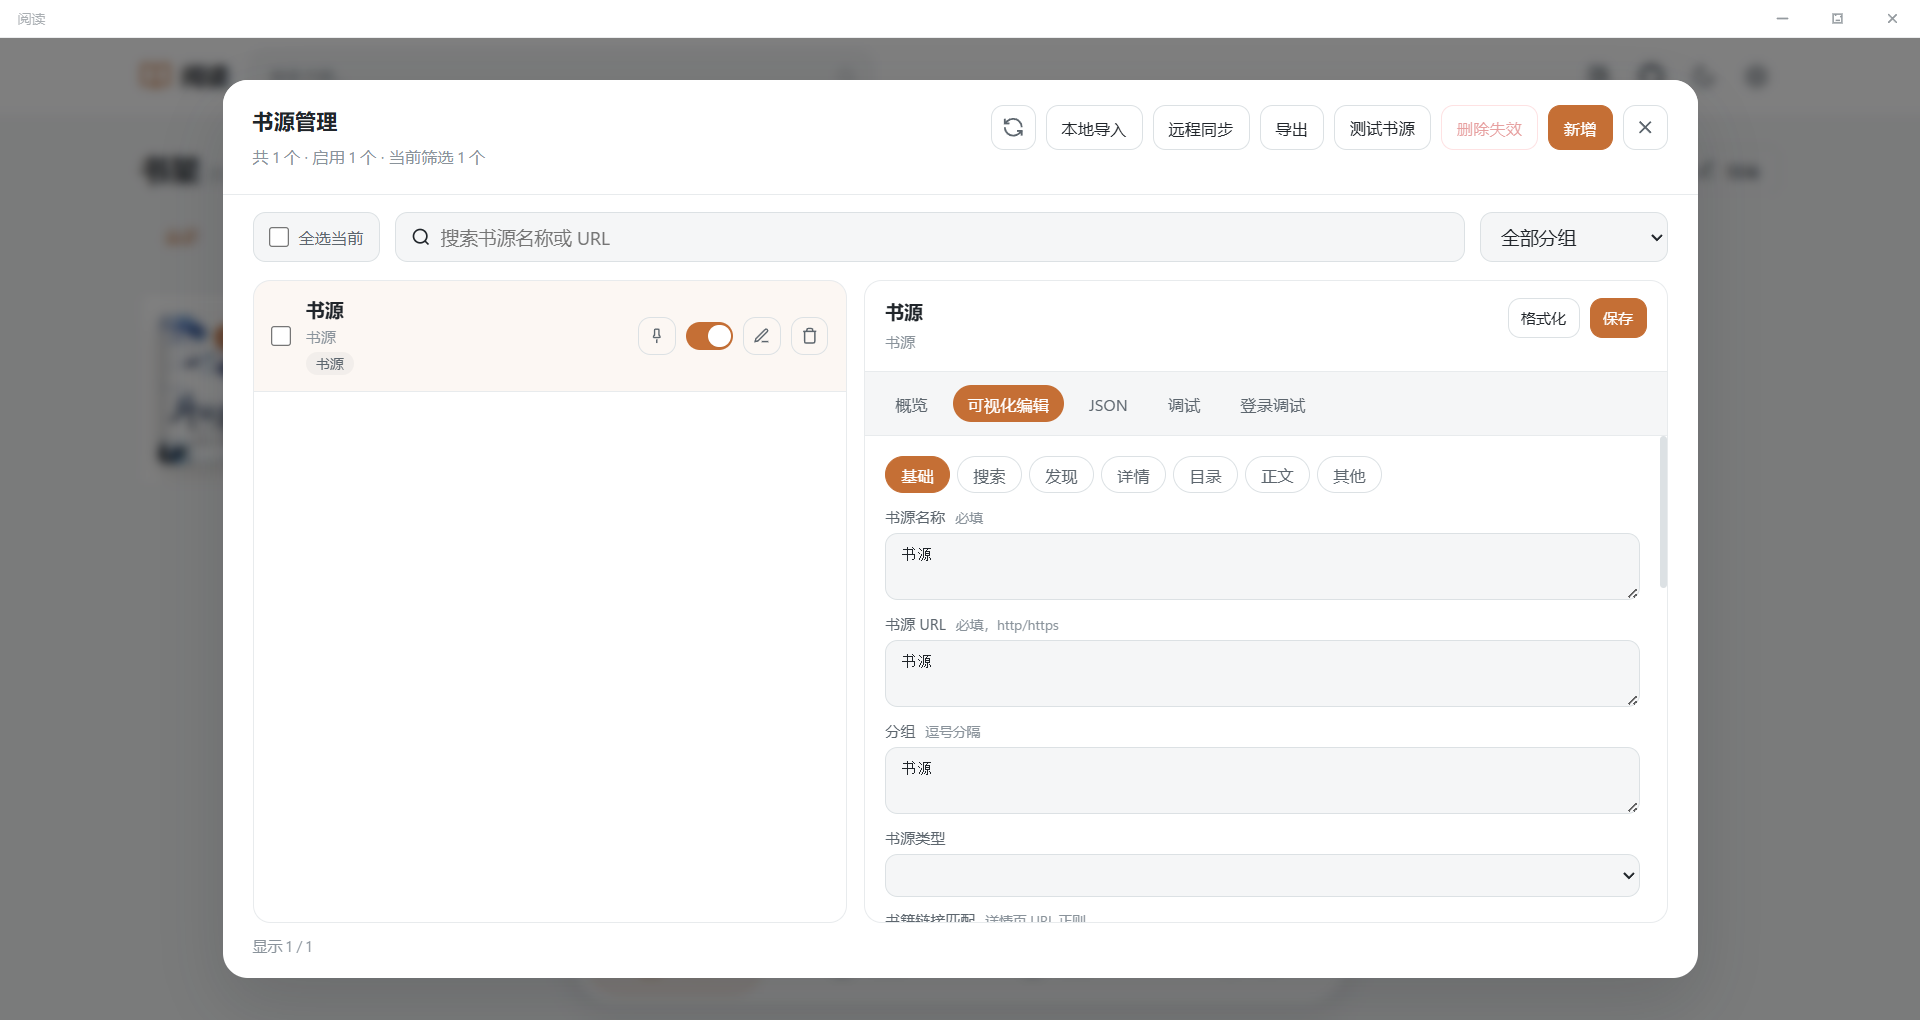
Task: Show the 搜索 rules section
Action: pyautogui.click(x=989, y=475)
